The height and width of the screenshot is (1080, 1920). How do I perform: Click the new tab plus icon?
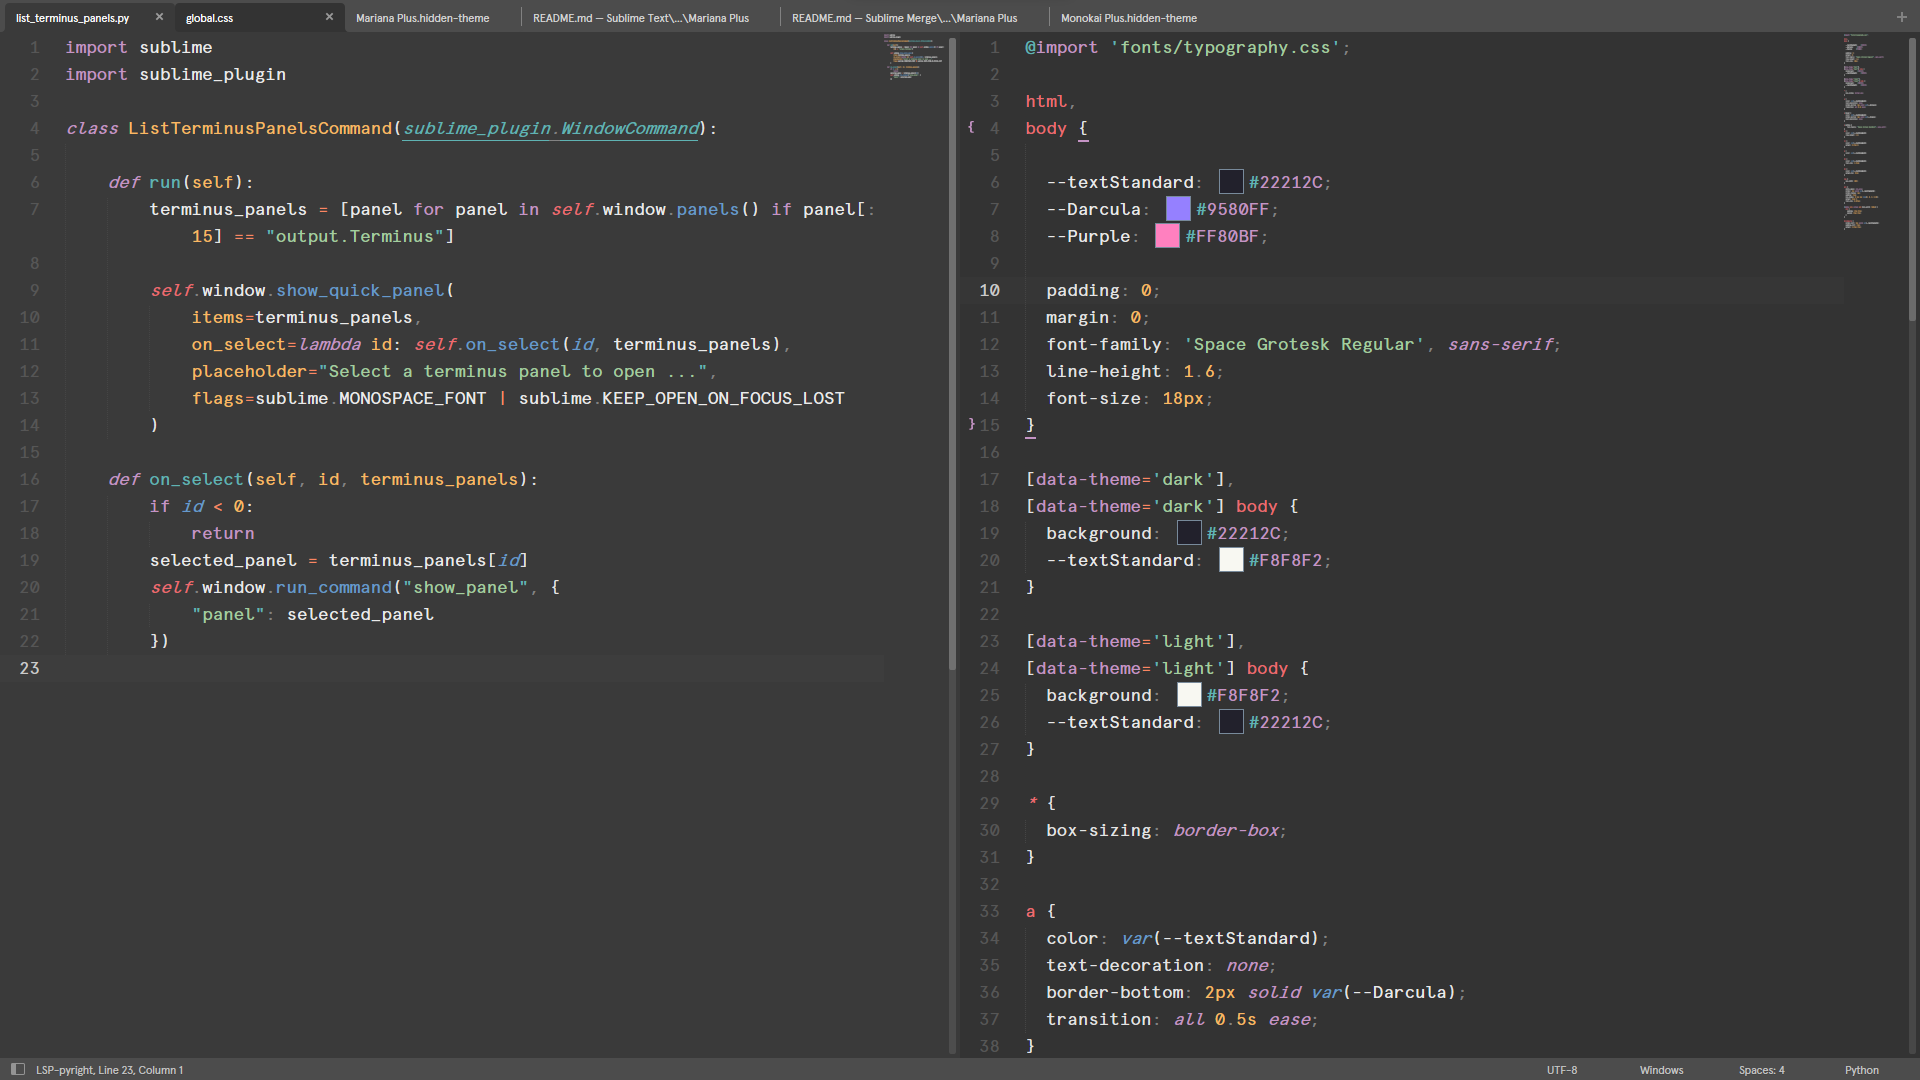[x=1901, y=17]
